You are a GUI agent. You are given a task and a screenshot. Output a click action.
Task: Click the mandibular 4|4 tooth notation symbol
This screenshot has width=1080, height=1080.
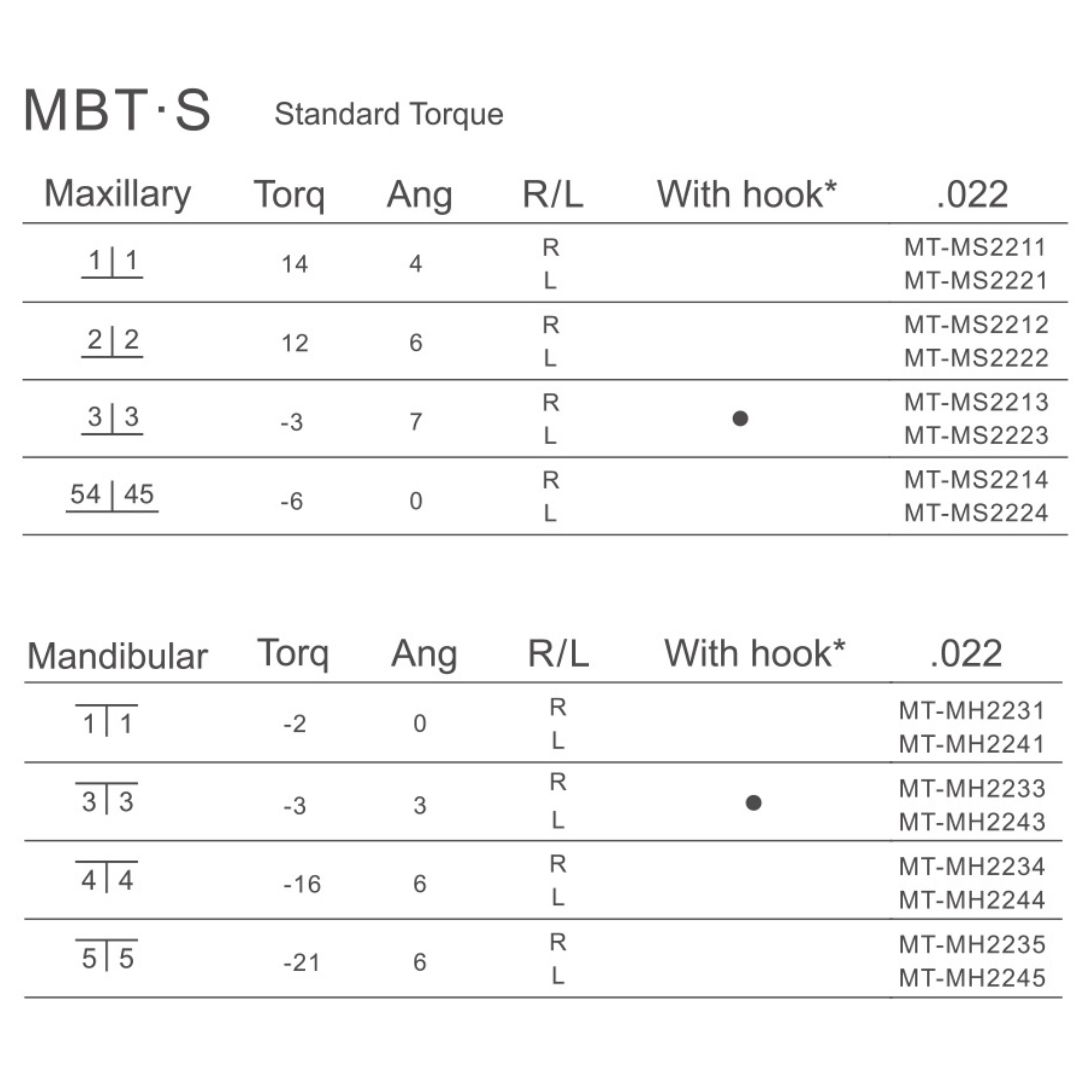(x=107, y=880)
